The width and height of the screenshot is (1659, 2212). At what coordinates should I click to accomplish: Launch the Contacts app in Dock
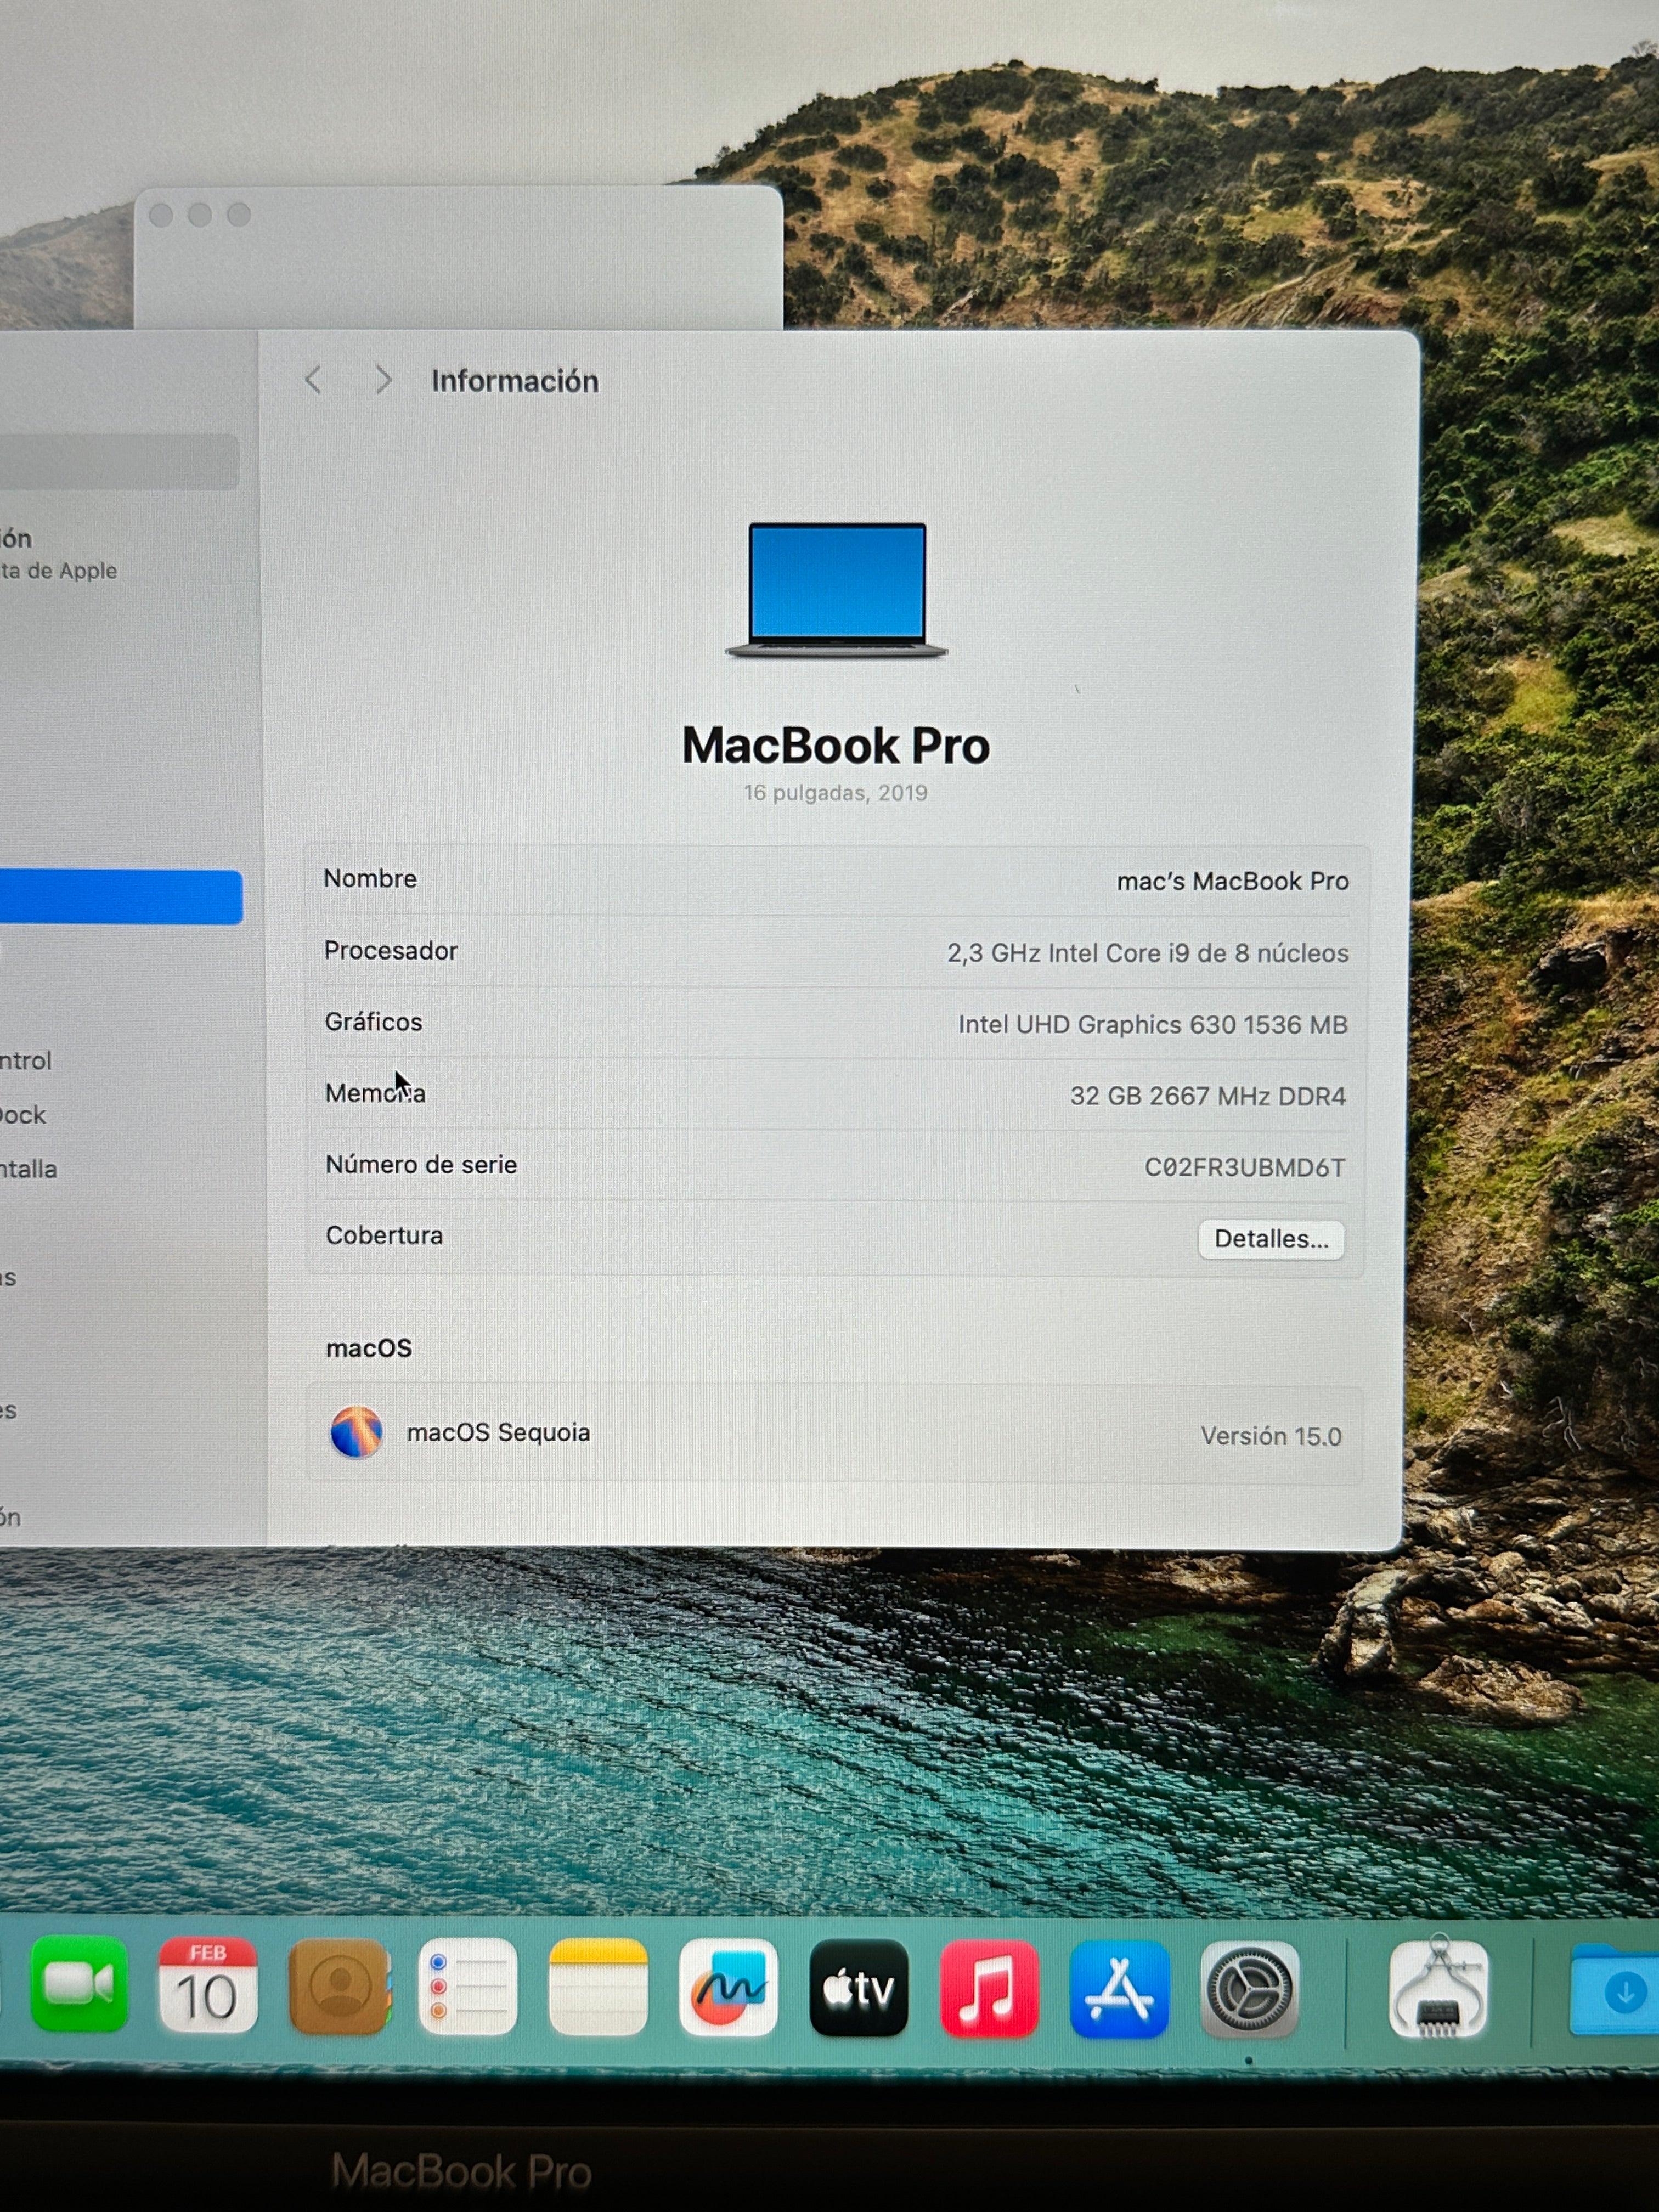(x=339, y=1987)
